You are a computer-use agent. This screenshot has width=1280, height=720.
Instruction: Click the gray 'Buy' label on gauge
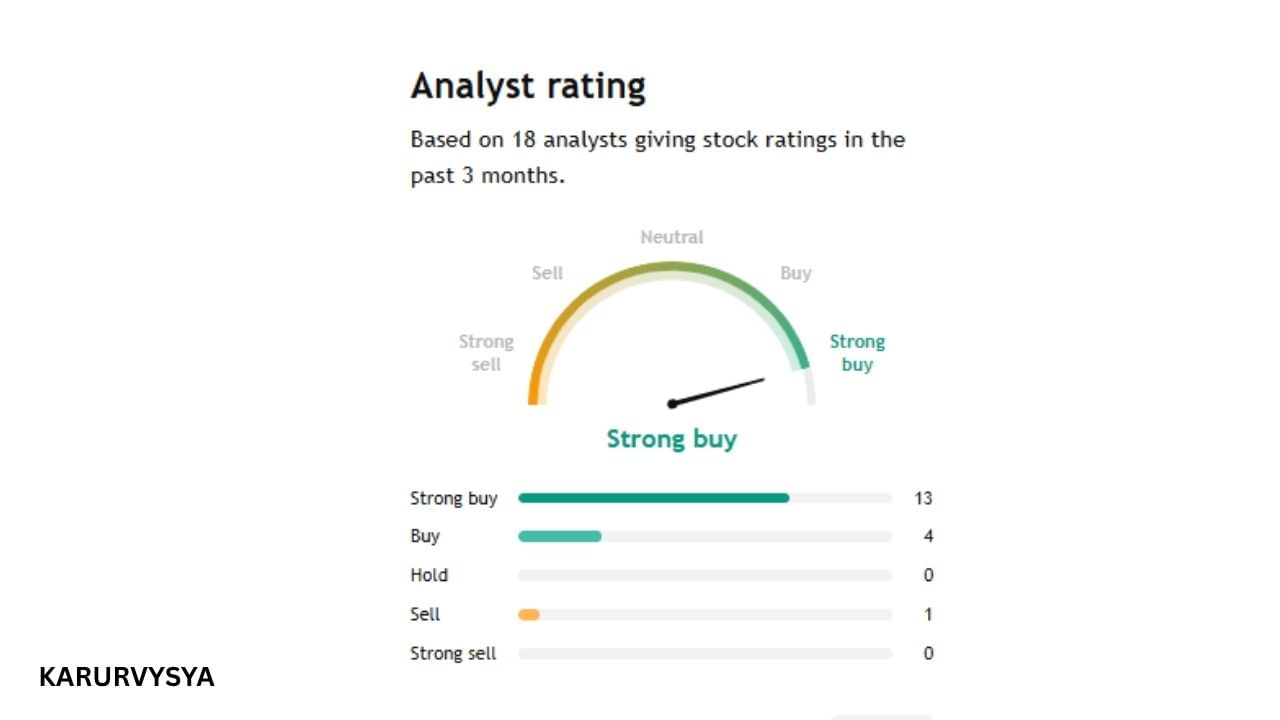tap(796, 273)
